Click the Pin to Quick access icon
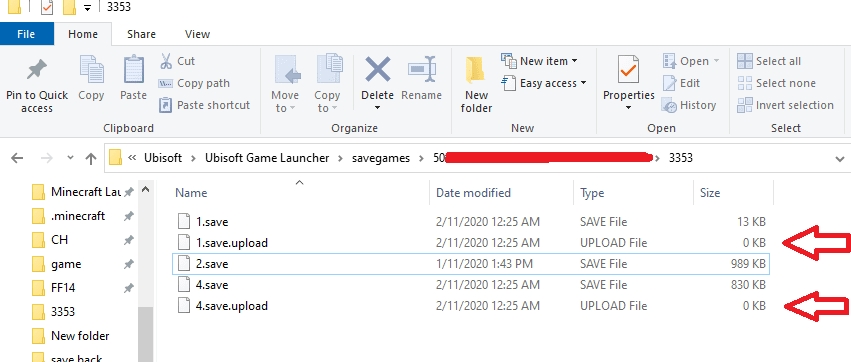Viewport: 851px width, 362px height. click(37, 70)
